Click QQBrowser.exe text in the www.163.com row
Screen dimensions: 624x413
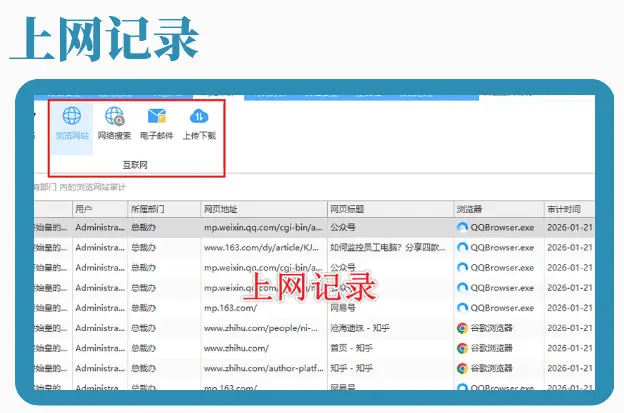click(x=502, y=247)
